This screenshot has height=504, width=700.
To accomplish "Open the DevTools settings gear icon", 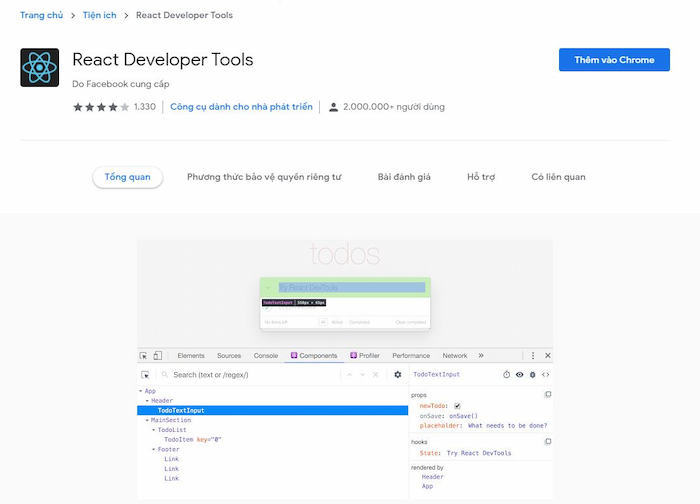I will (397, 375).
